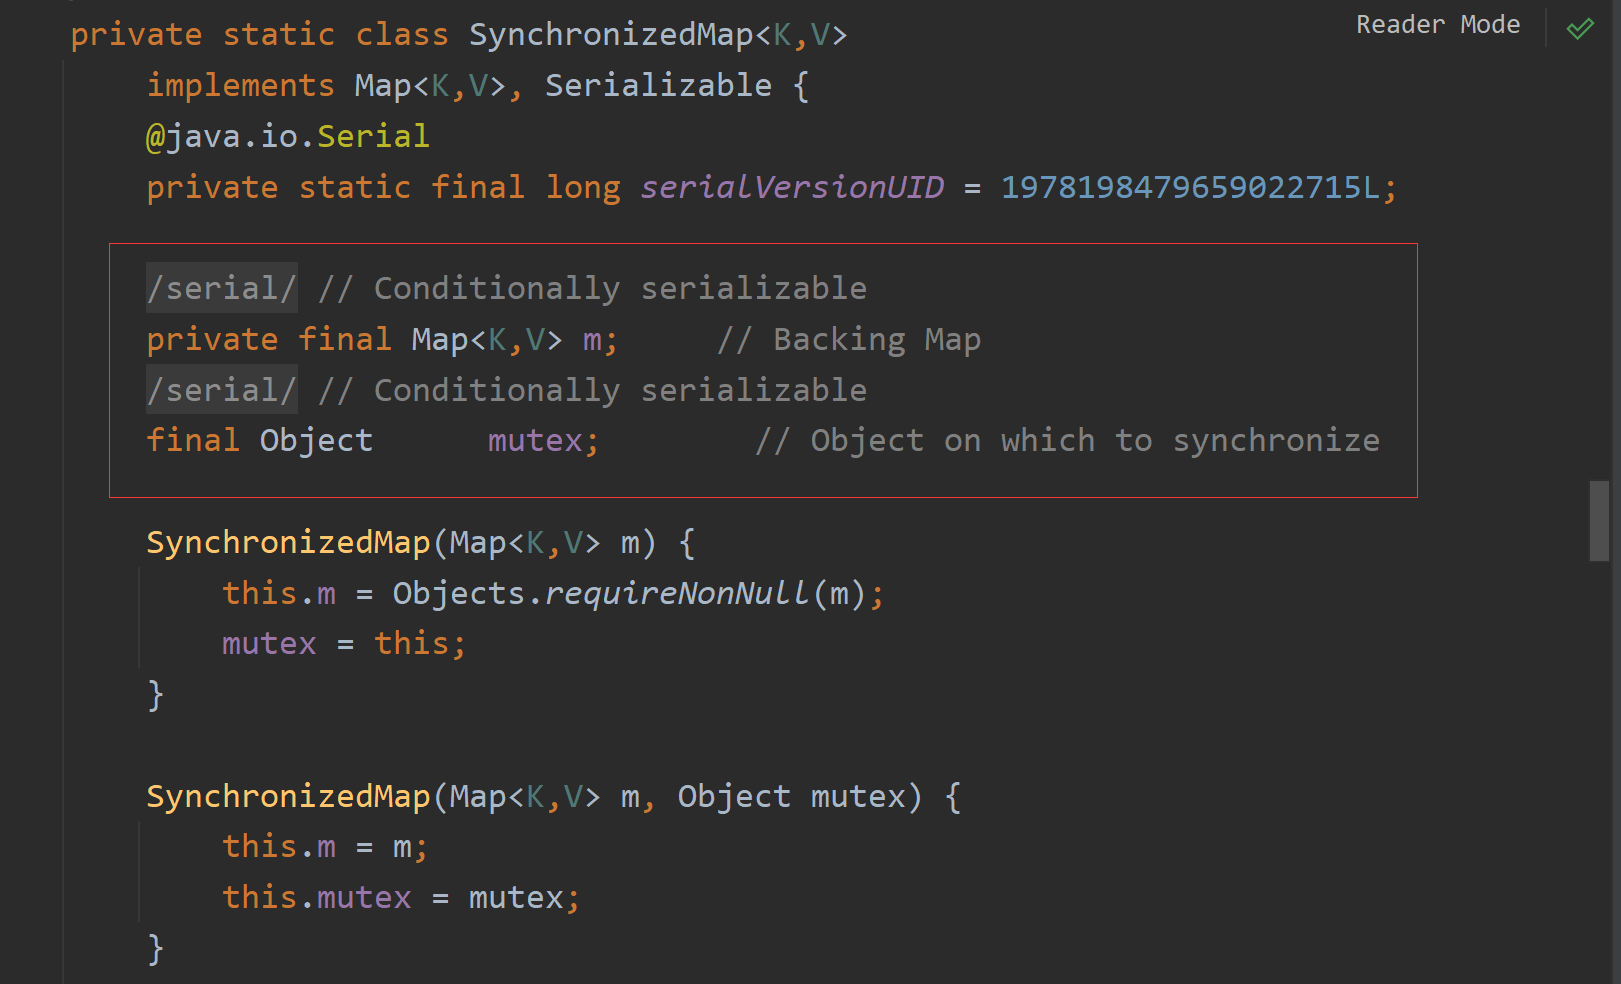Click 'private final Map<K,V> m;' declaration

[382, 340]
